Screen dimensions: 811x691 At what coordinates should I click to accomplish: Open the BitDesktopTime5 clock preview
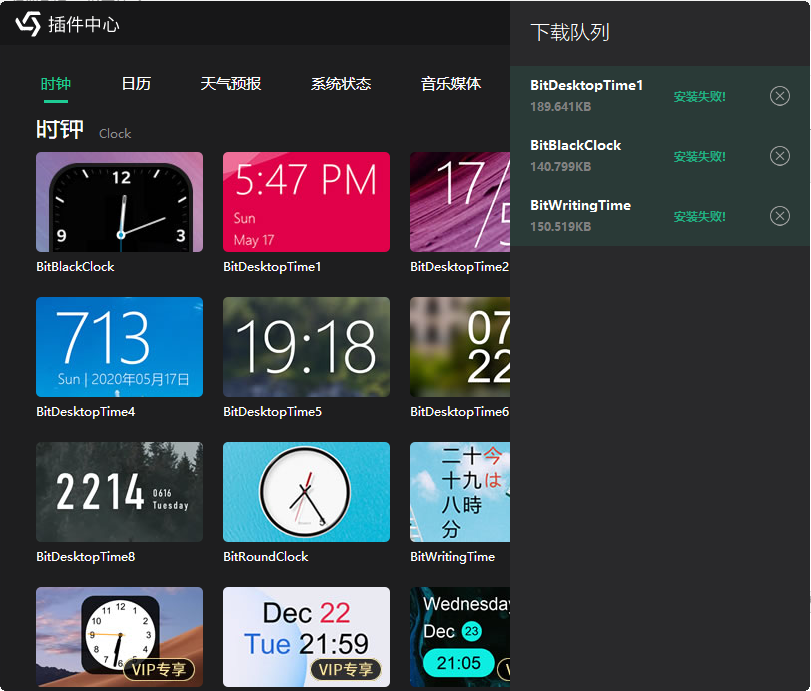tap(306, 346)
